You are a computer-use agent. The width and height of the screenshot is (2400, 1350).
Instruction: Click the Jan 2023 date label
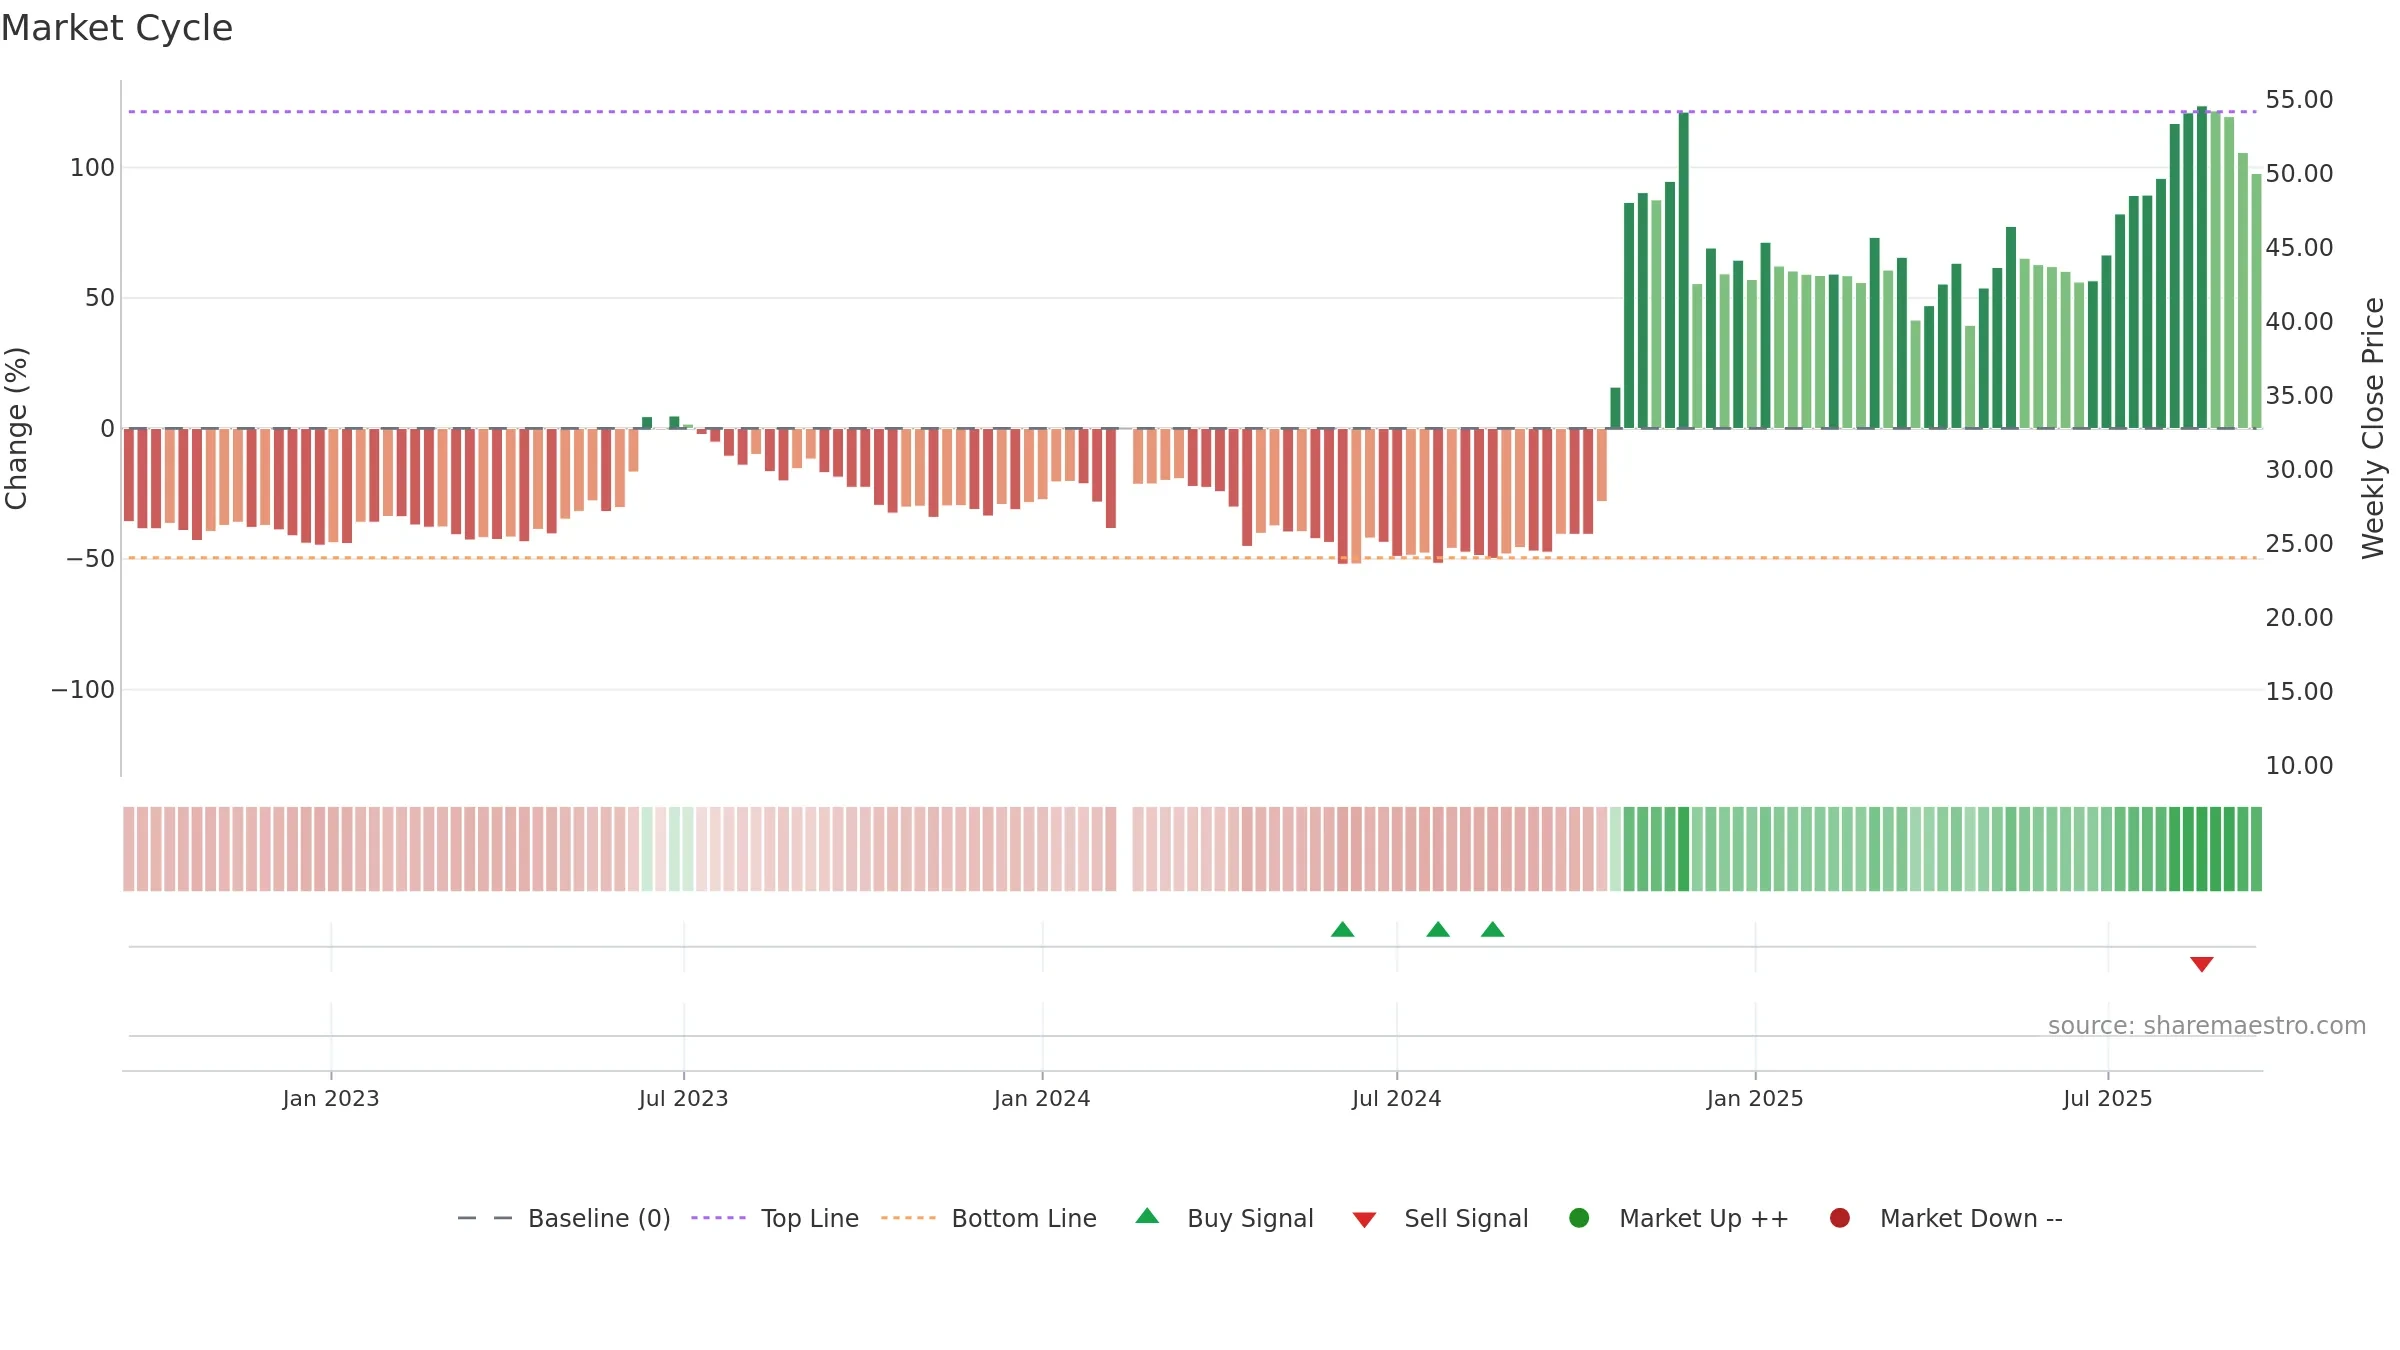click(x=331, y=1099)
